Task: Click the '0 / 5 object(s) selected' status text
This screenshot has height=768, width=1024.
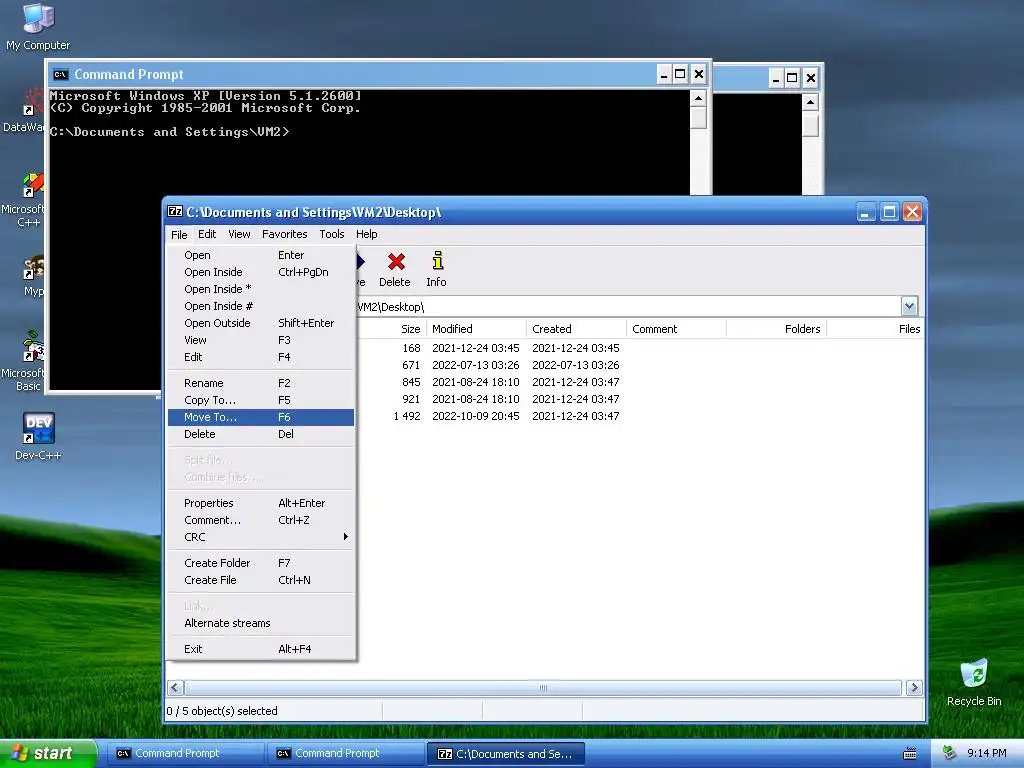Action: click(222, 711)
